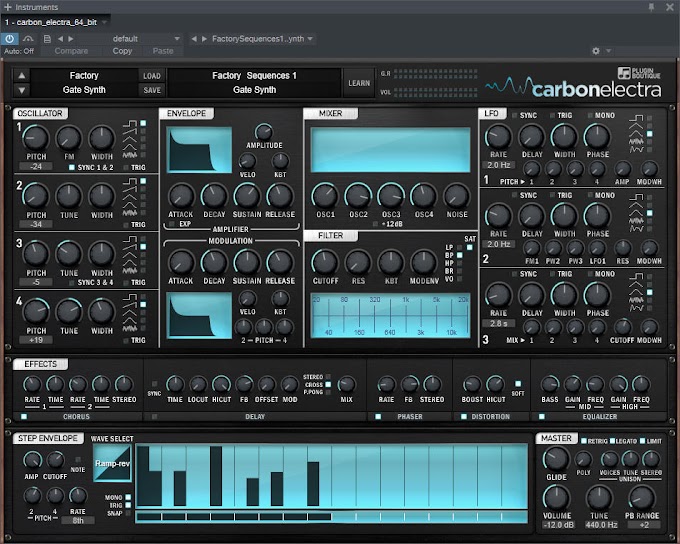Toggle step envelope MONO checkbox
The width and height of the screenshot is (680, 544).
pyautogui.click(x=128, y=498)
